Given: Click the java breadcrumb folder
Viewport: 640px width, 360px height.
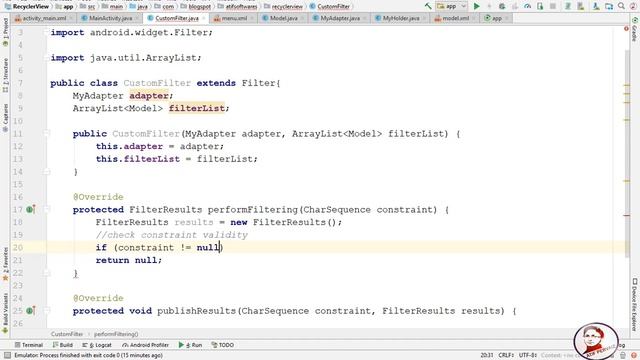Looking at the screenshot, I should click(139, 7).
